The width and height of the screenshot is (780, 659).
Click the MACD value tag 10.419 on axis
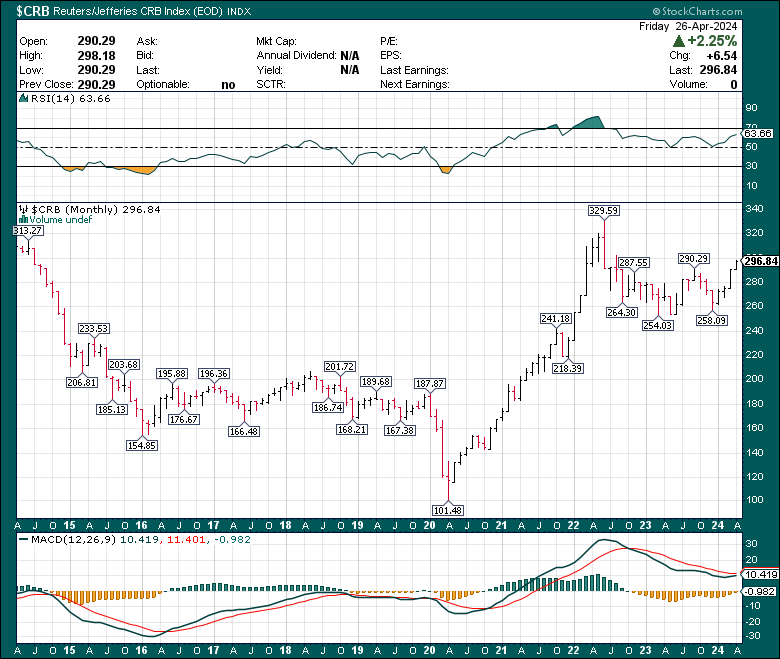point(760,574)
